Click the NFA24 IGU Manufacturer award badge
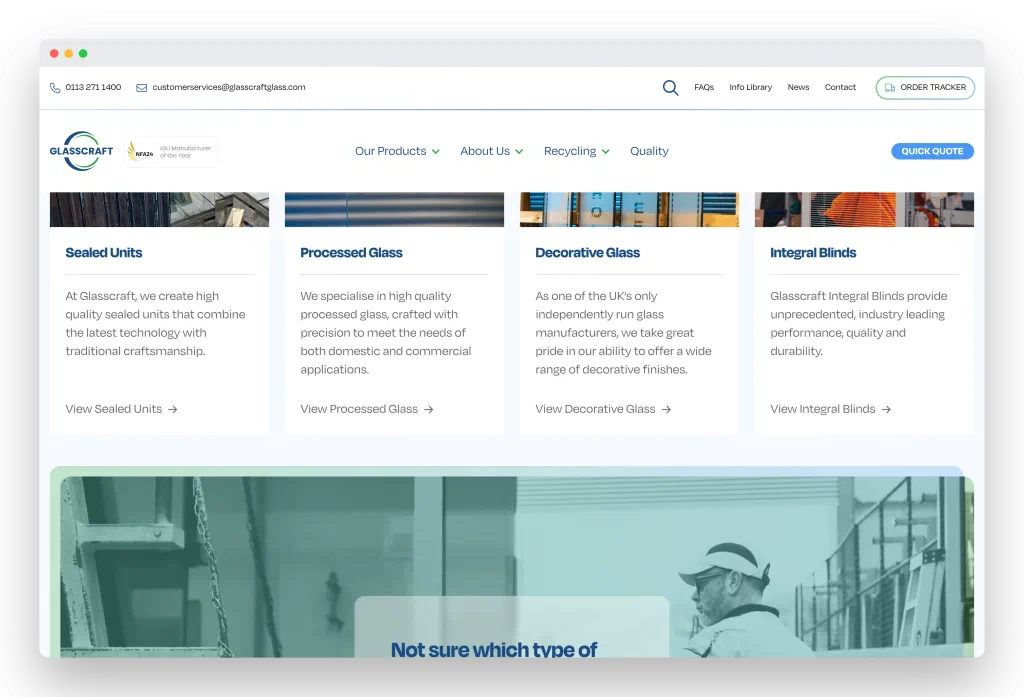Image resolution: width=1024 pixels, height=697 pixels. tap(170, 152)
